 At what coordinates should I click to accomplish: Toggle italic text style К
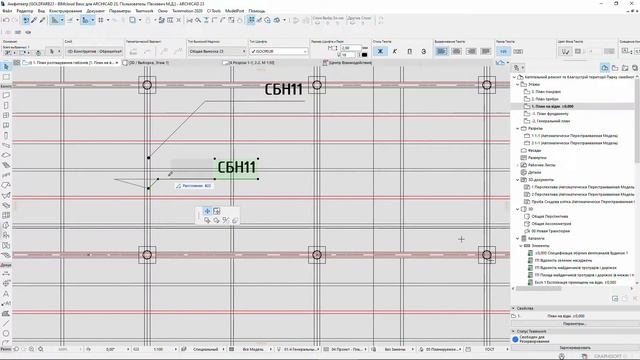395,51
